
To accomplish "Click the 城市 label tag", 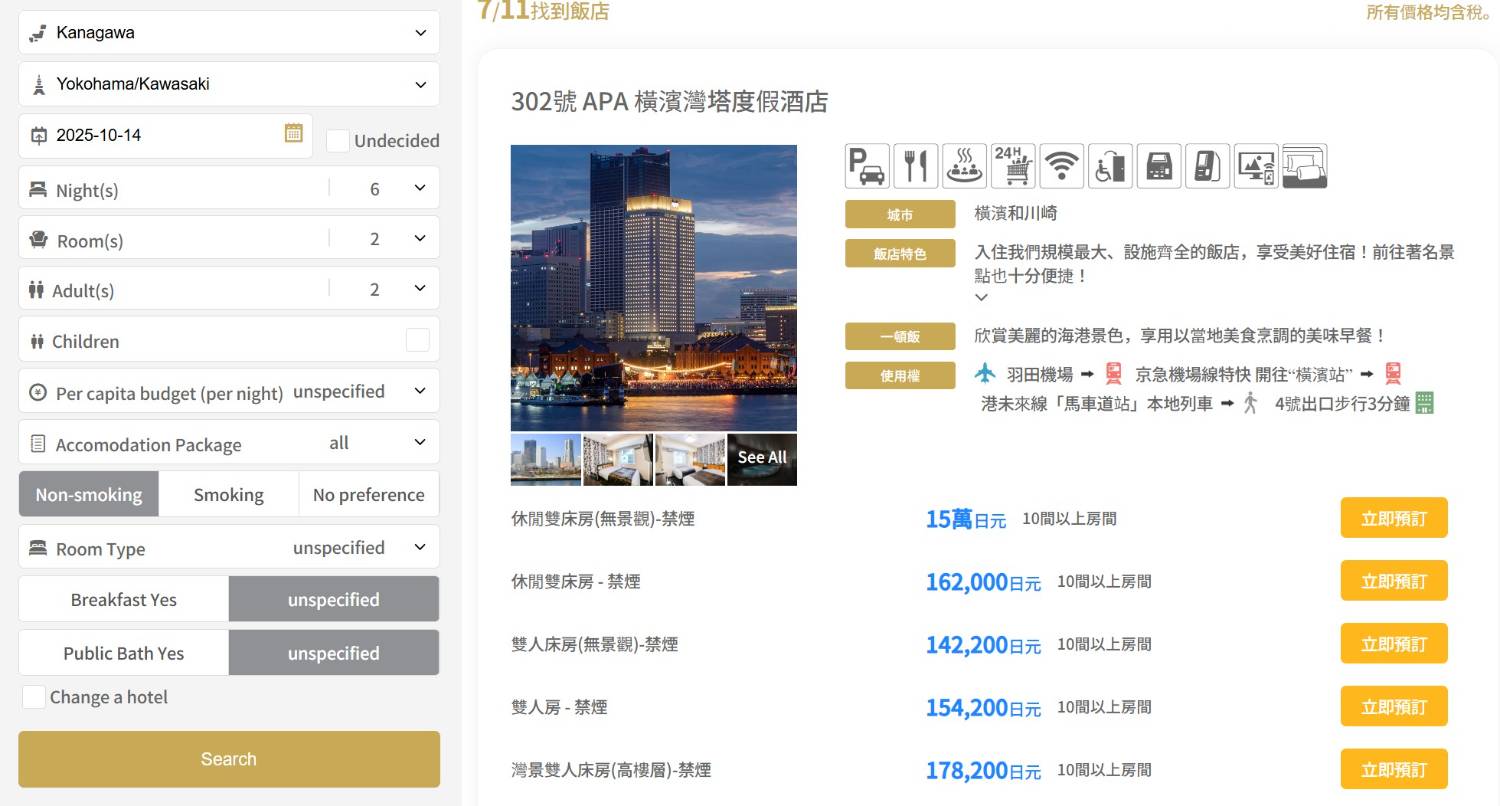I will pyautogui.click(x=900, y=215).
